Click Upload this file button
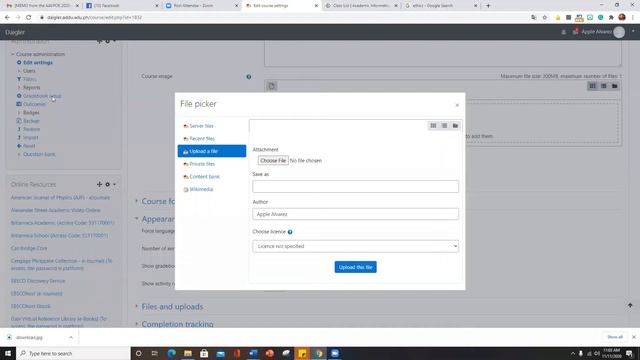 tap(356, 267)
